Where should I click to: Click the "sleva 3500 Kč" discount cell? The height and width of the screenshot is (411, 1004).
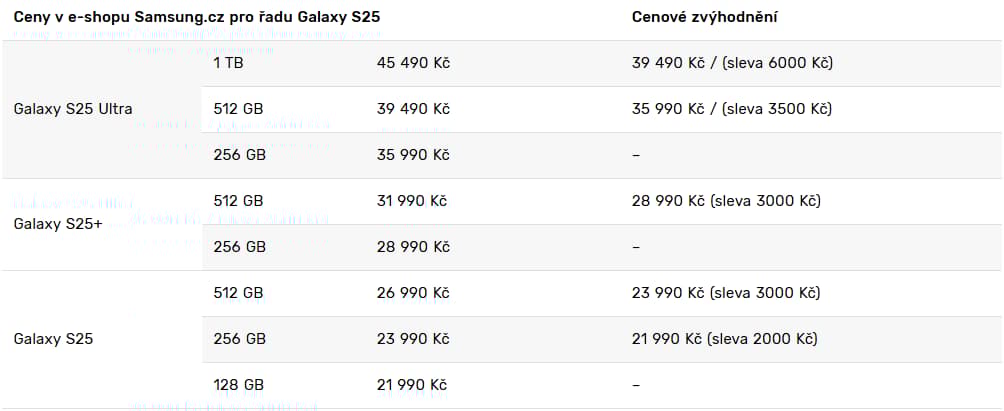click(x=732, y=109)
